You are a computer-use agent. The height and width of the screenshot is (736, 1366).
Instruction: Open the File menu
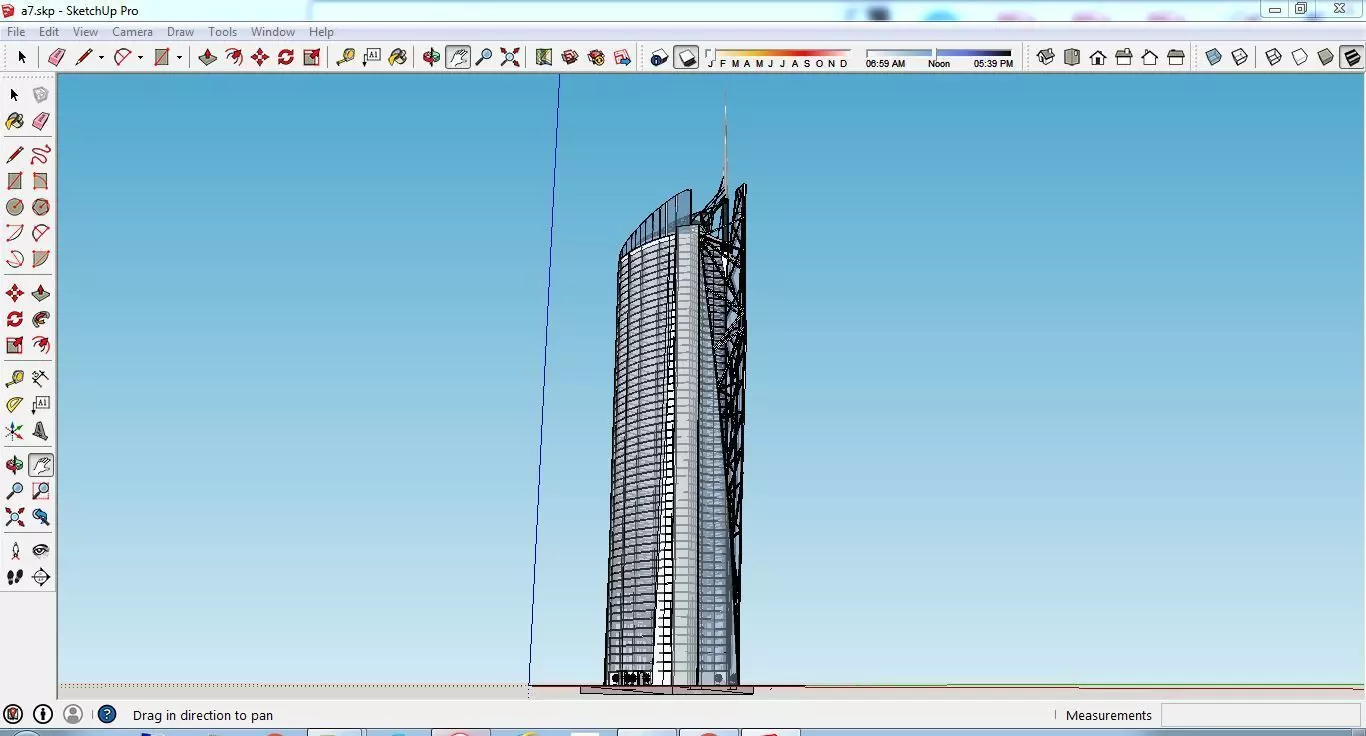click(x=16, y=32)
